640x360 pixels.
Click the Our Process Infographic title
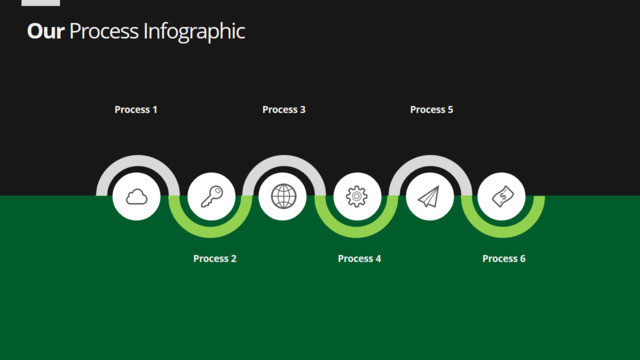point(136,31)
